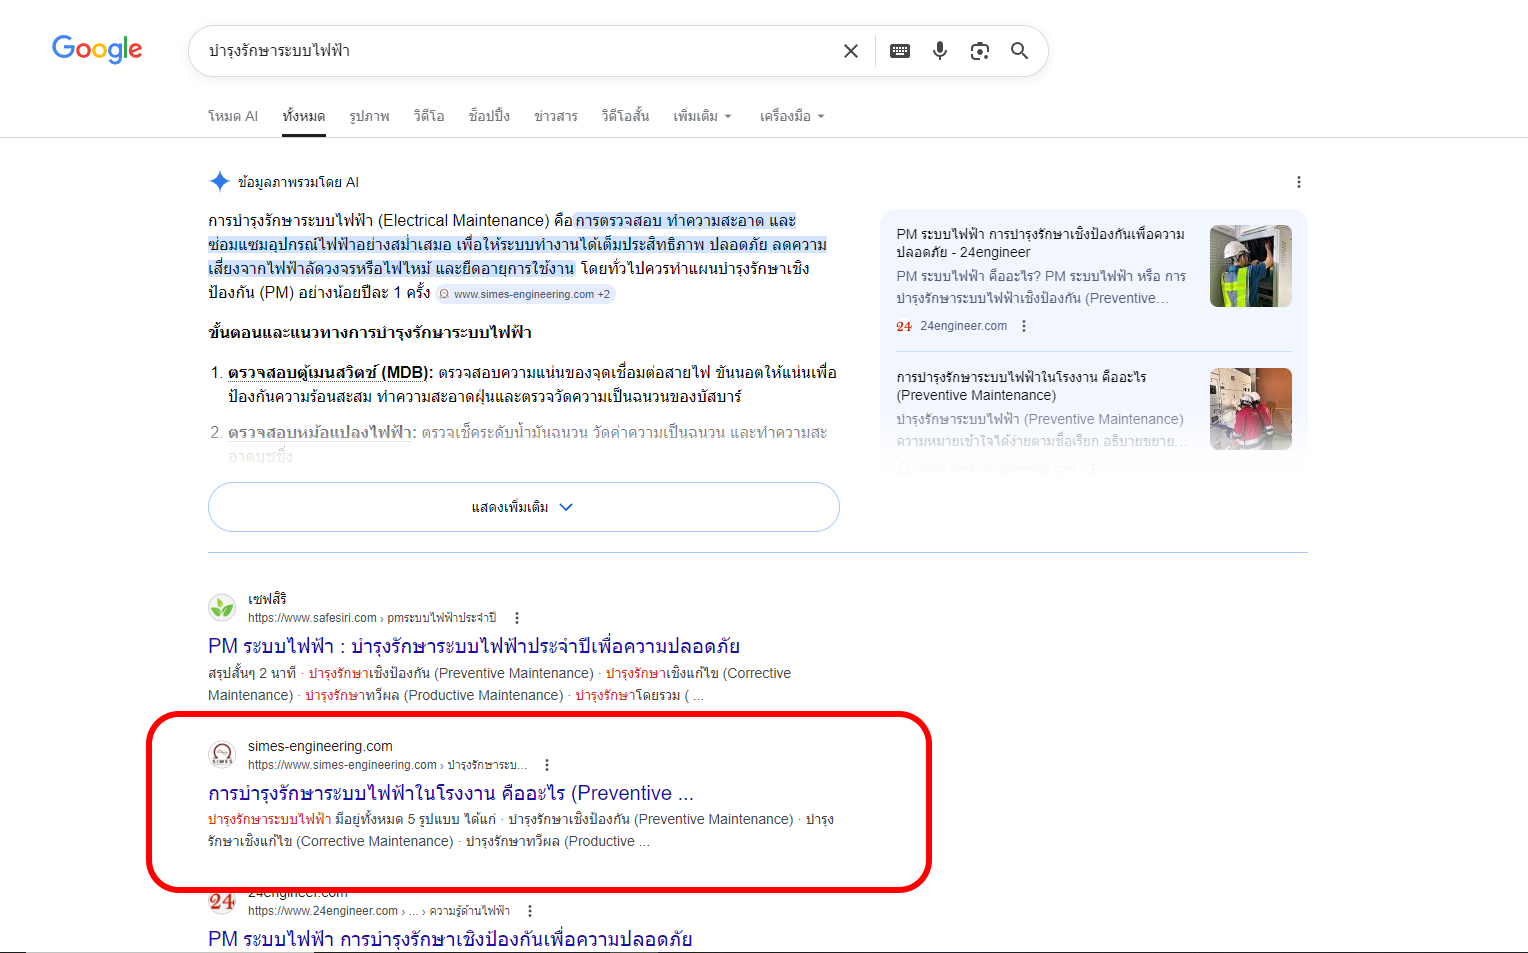The height and width of the screenshot is (953, 1528).
Task: Click the Google logo
Action: (97, 49)
